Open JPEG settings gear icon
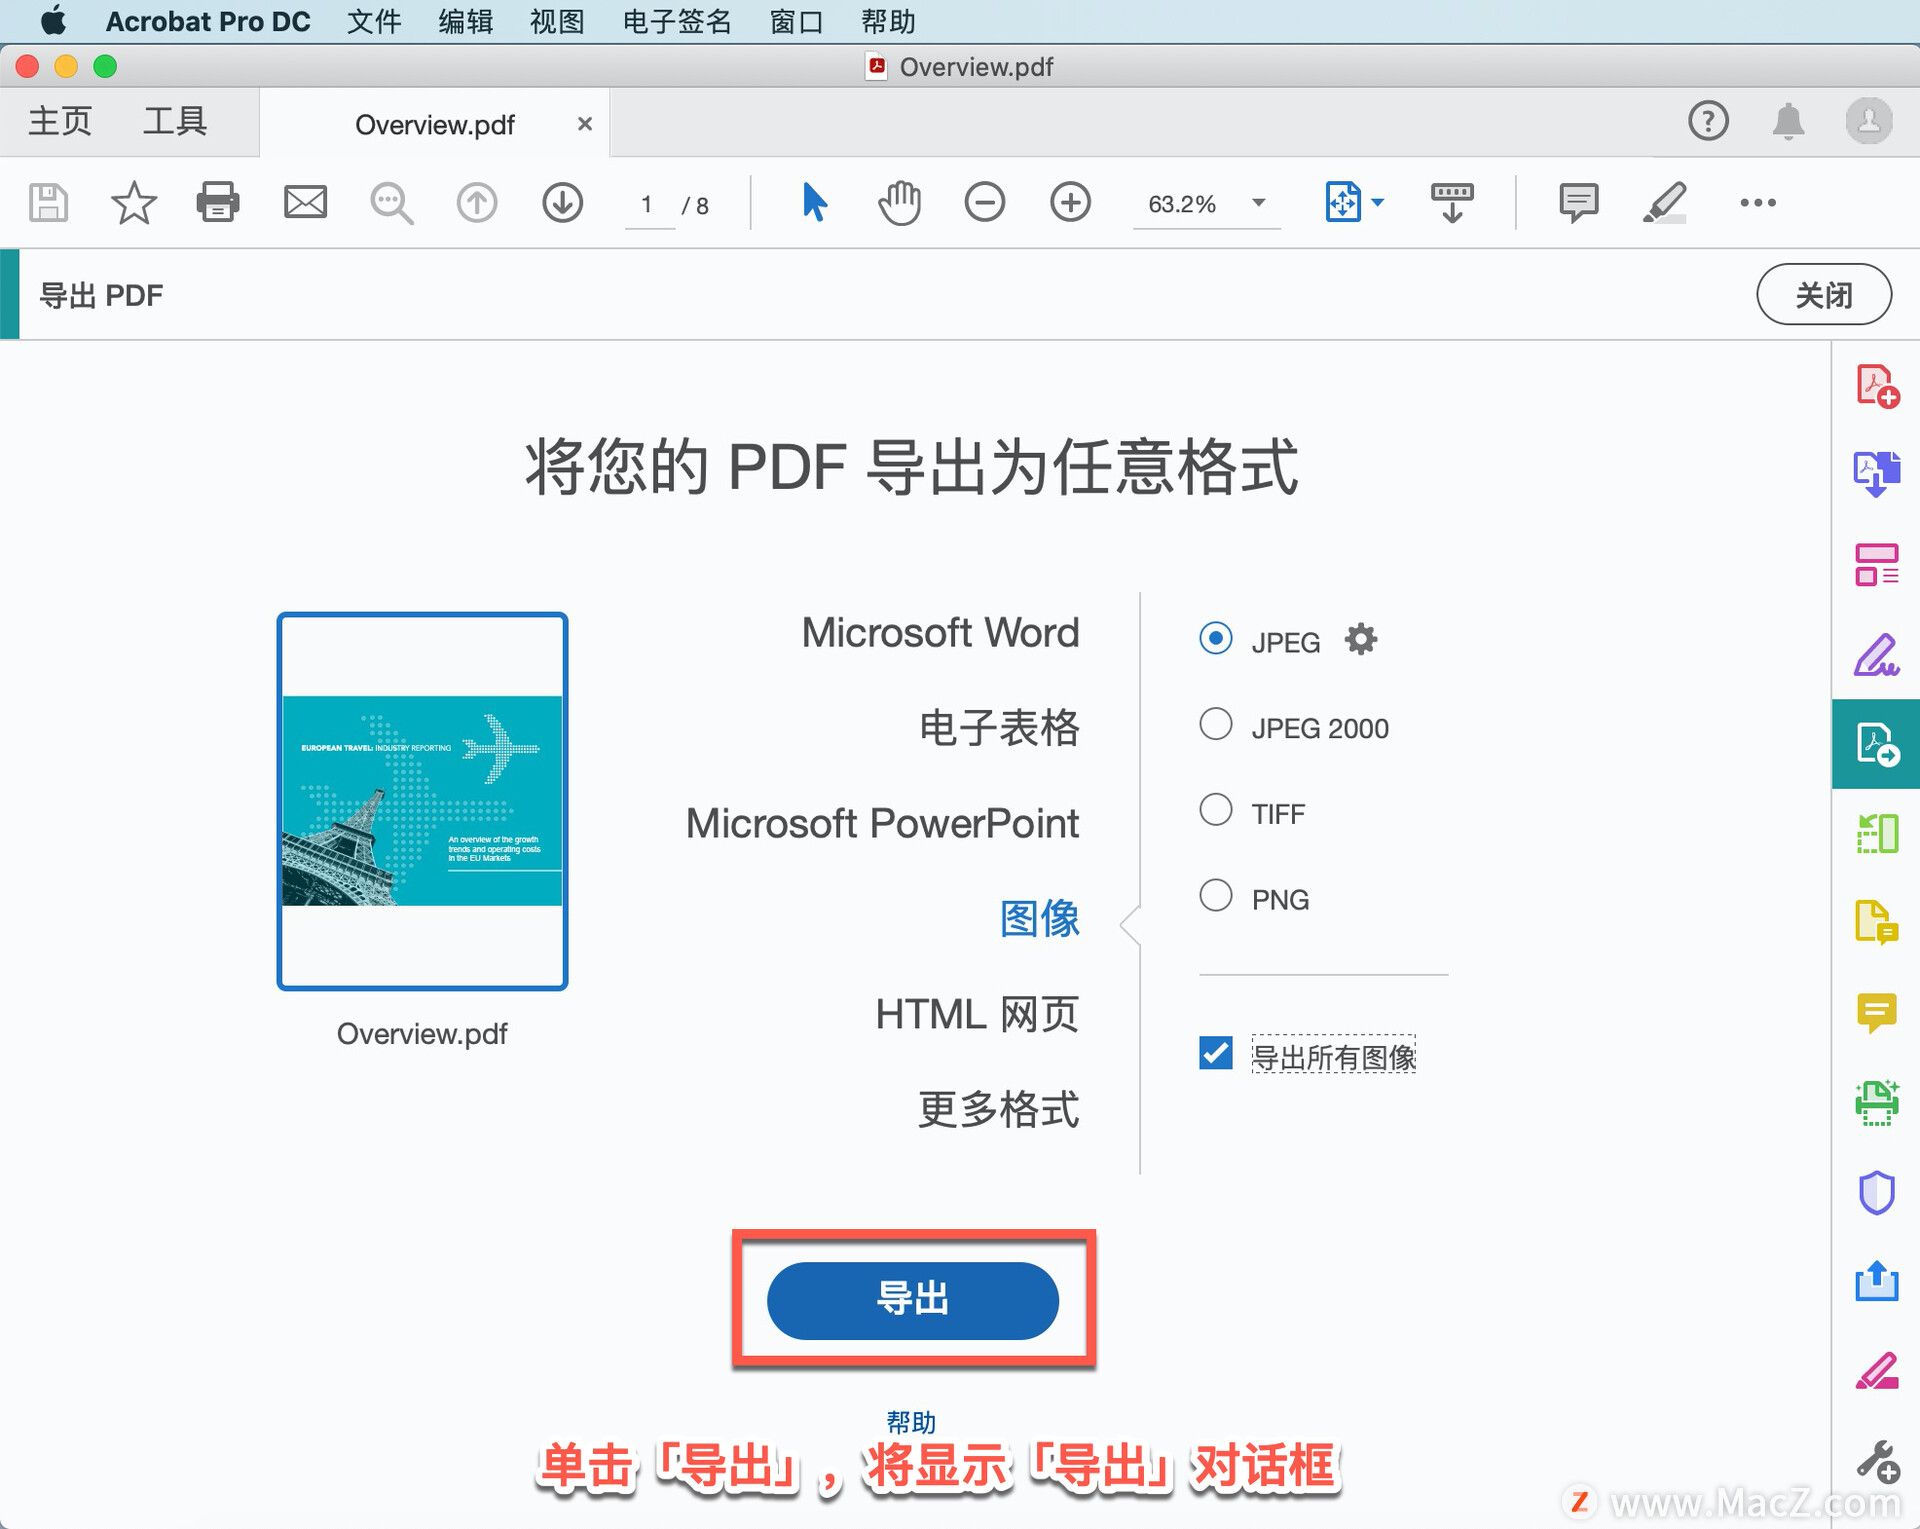 tap(1360, 639)
